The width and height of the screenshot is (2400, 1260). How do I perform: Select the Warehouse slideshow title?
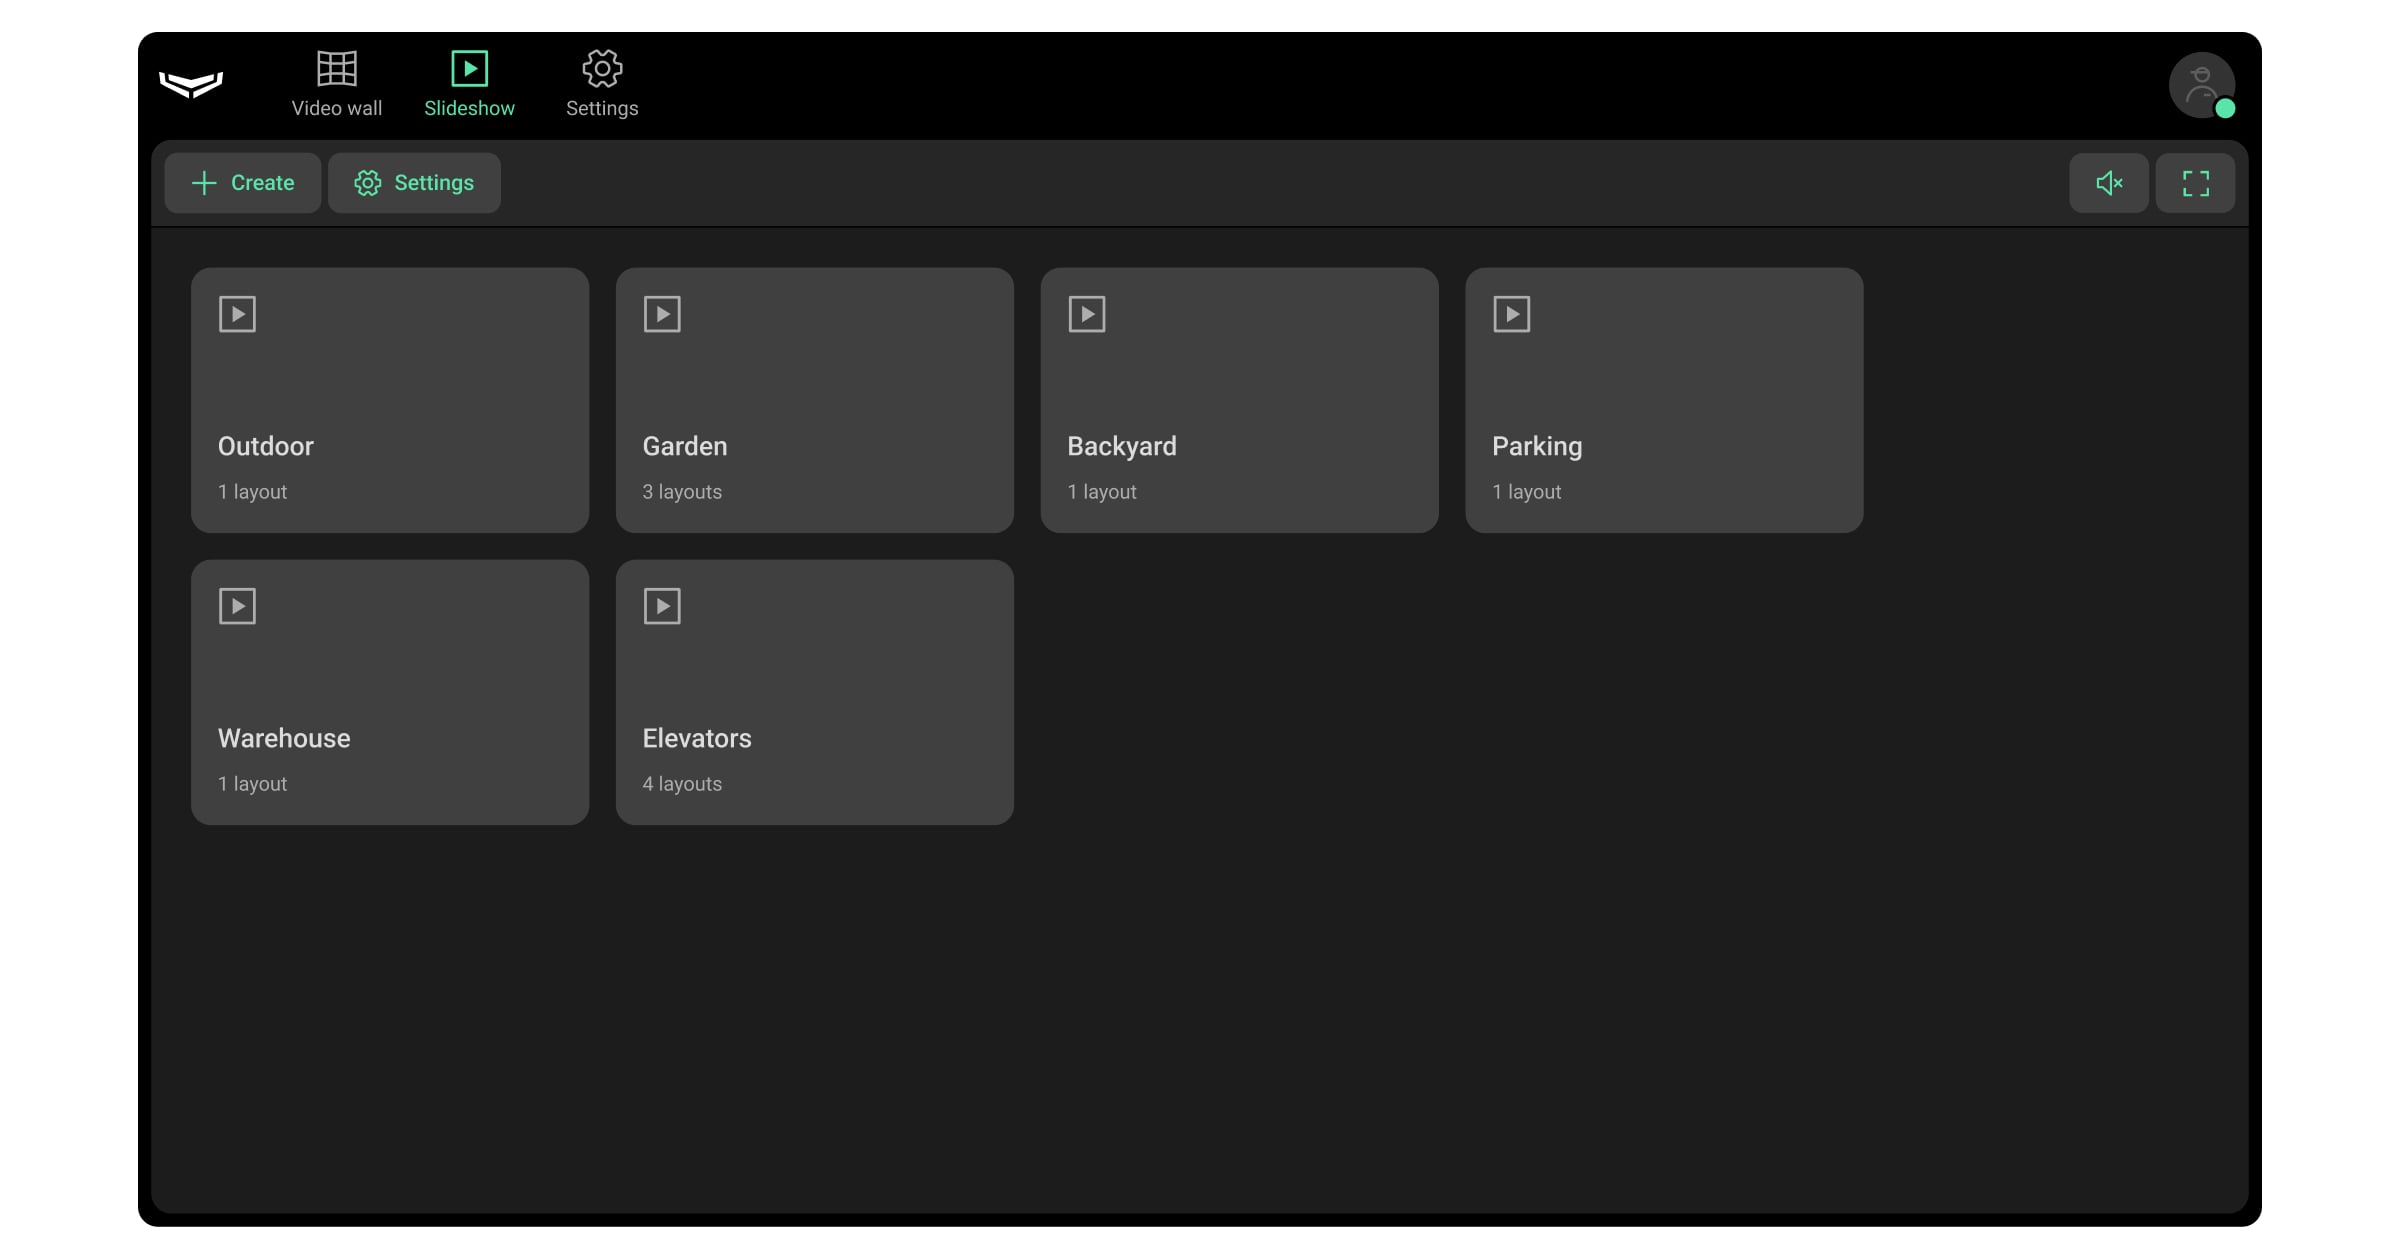click(284, 738)
